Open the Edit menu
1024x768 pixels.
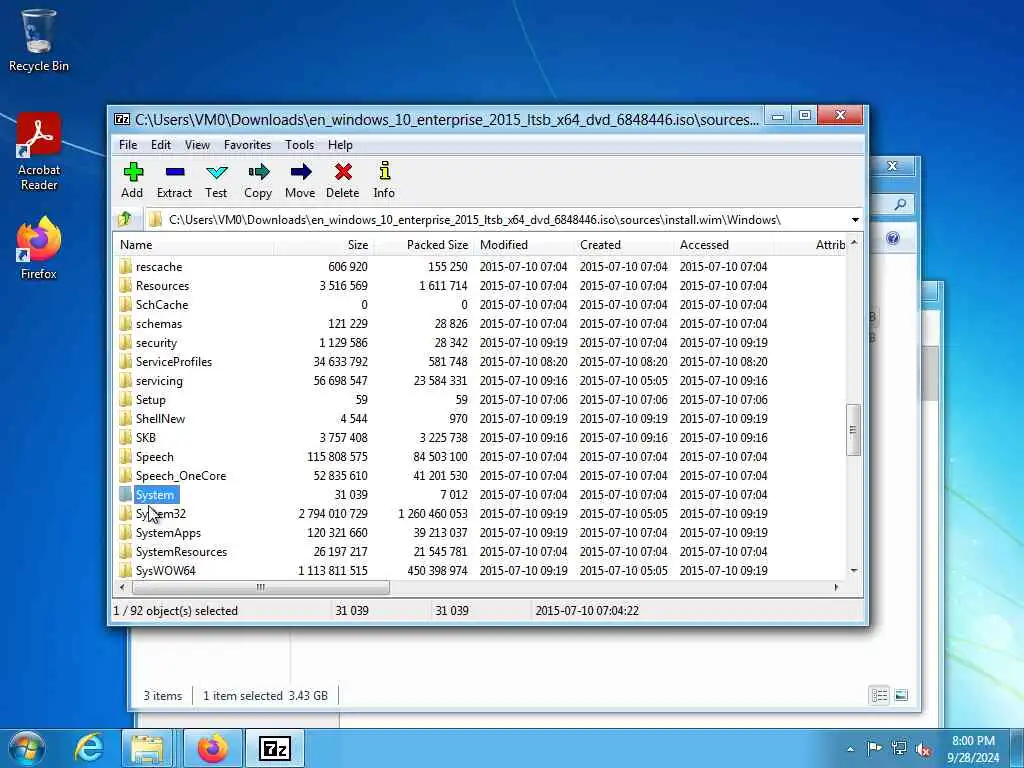pyautogui.click(x=161, y=145)
